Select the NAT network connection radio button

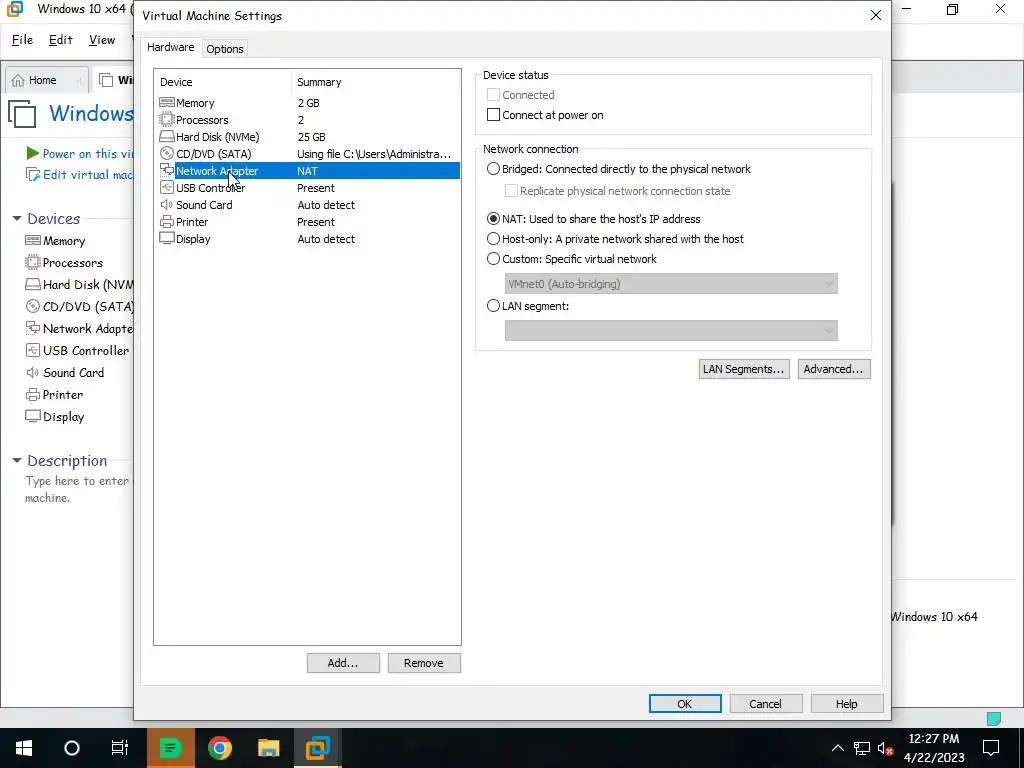(494, 219)
